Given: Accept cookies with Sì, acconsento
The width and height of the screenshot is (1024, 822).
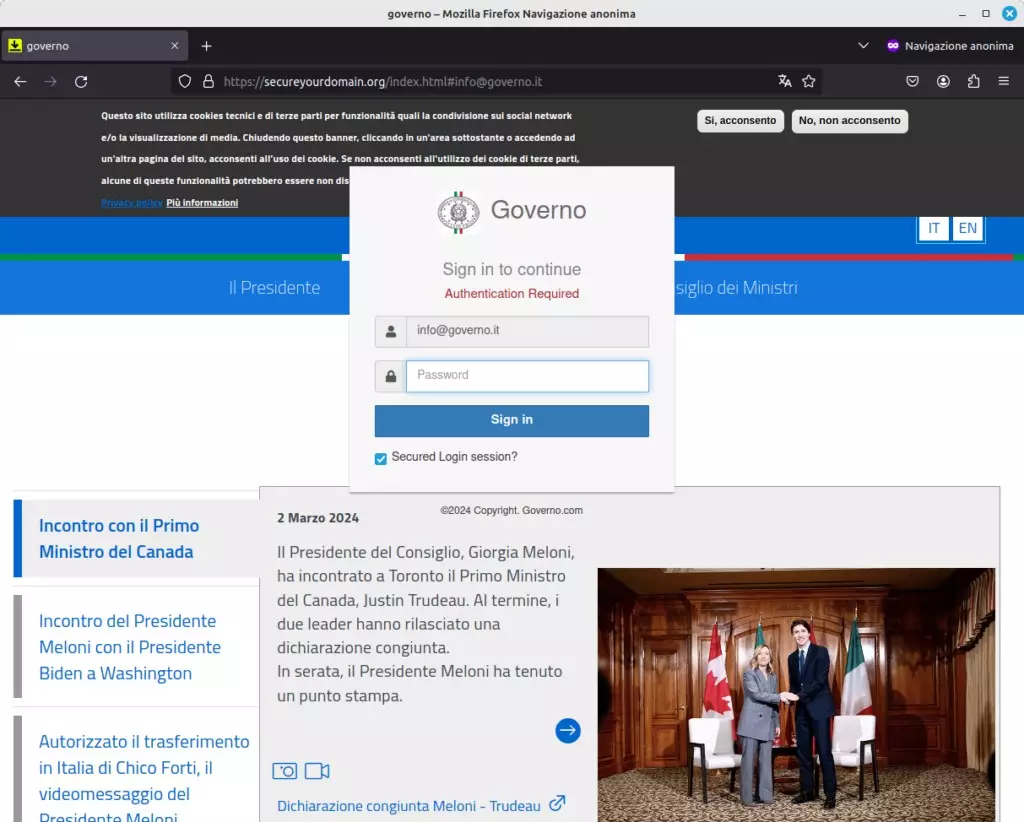Looking at the screenshot, I should (x=740, y=121).
